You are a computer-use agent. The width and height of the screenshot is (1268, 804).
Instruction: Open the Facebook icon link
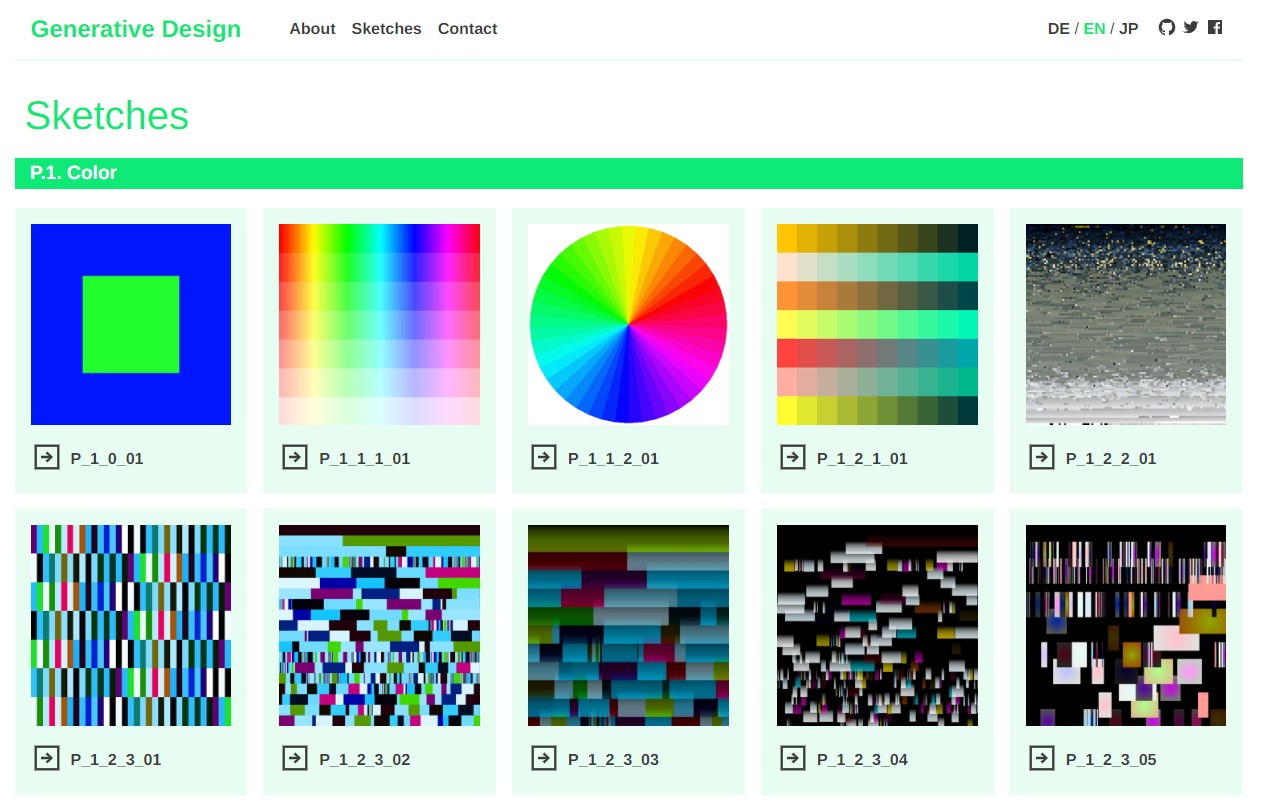point(1214,28)
